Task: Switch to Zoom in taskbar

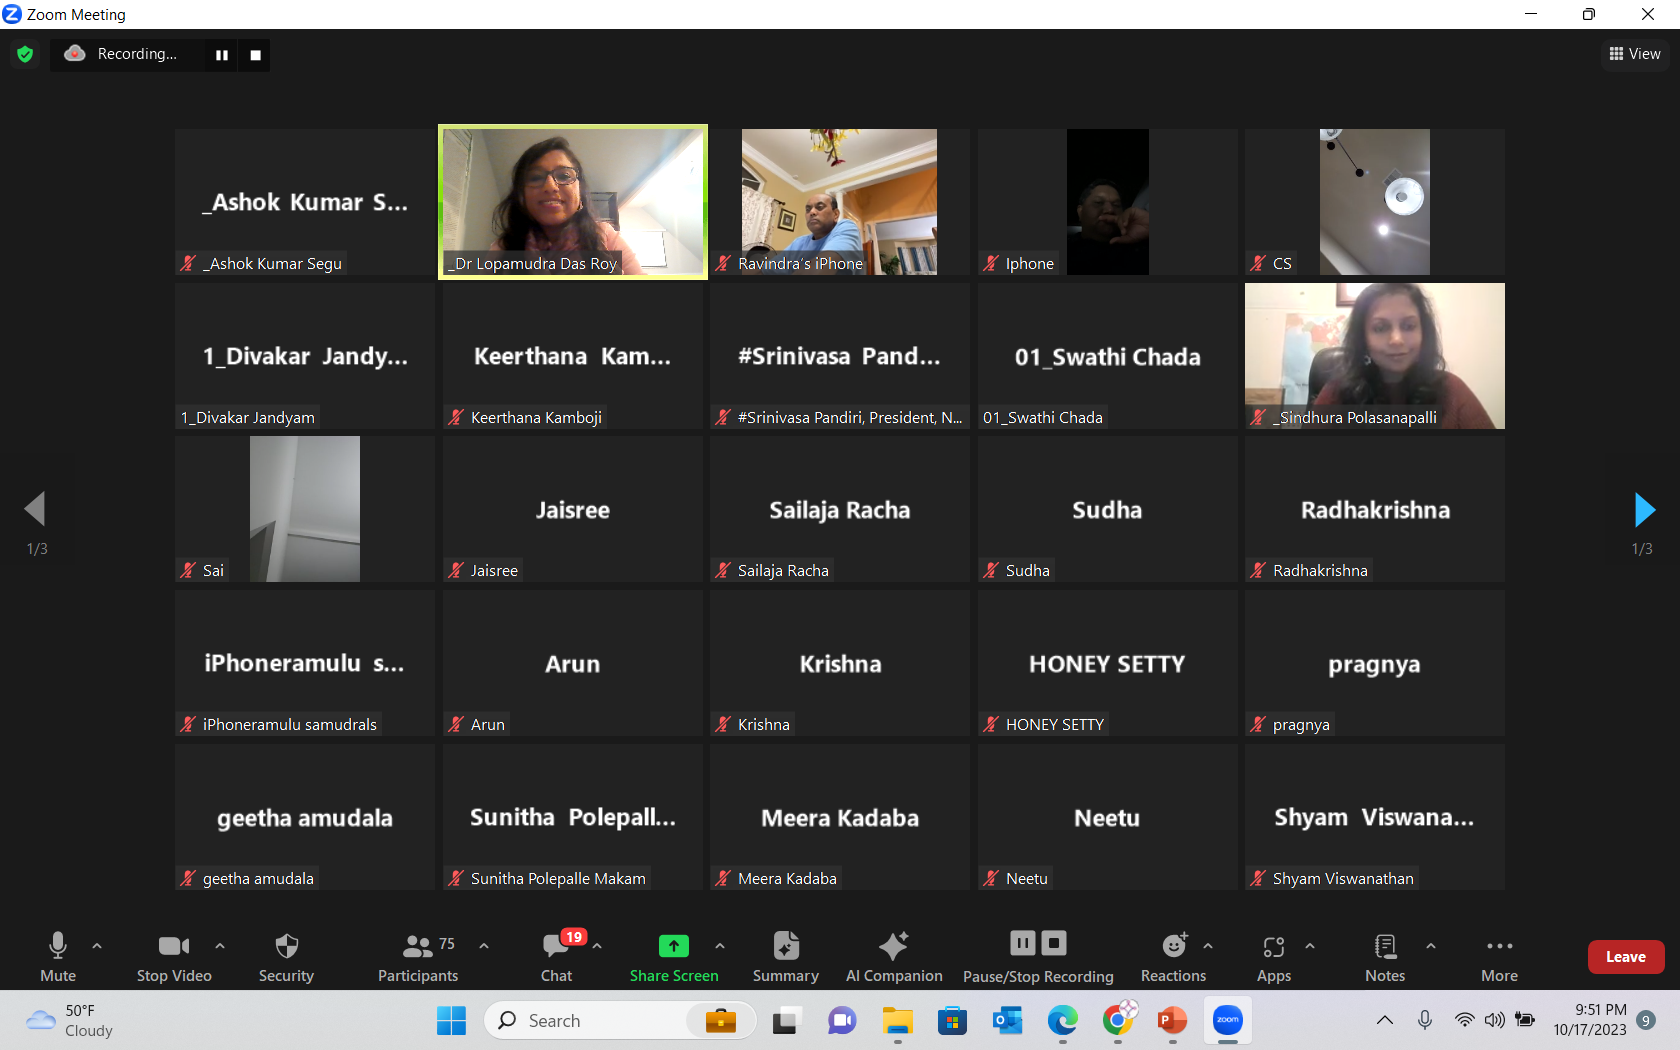Action: 1228,1021
